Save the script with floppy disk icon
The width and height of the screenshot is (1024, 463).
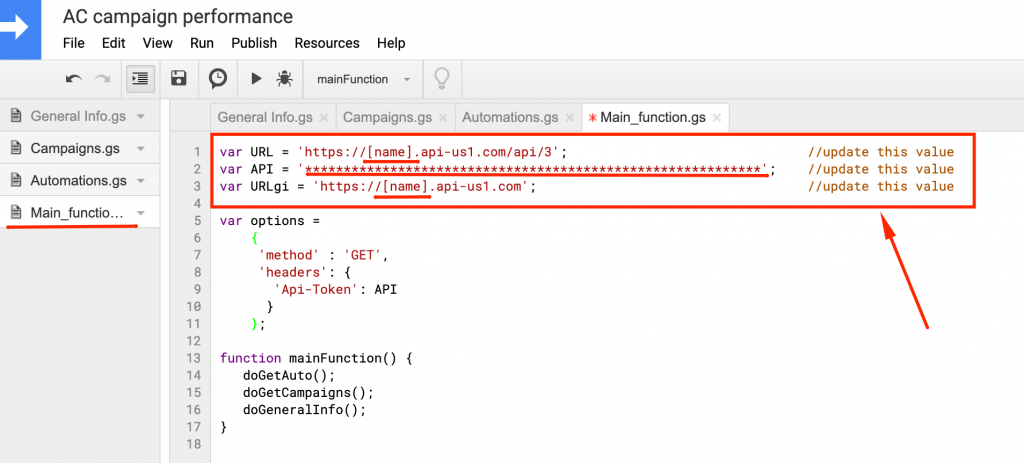179,78
